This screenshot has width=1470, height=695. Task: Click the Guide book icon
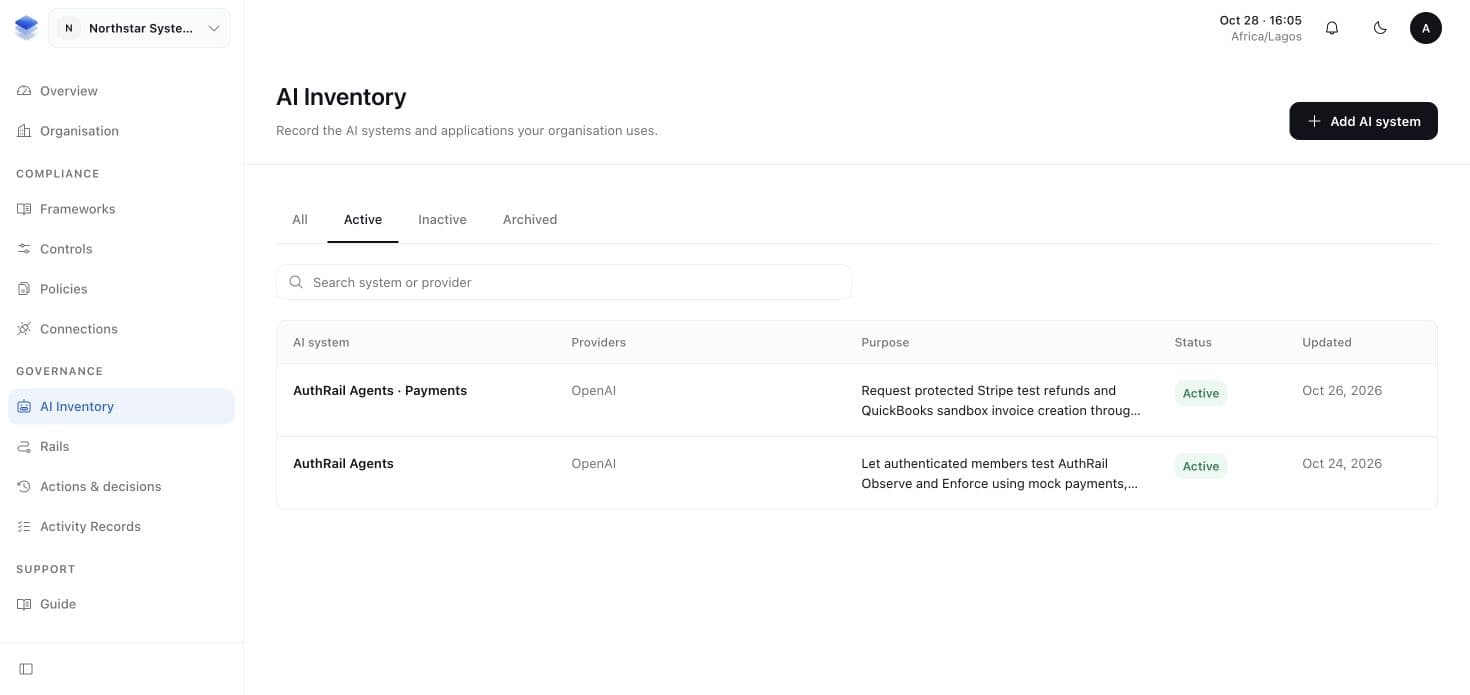coord(24,604)
